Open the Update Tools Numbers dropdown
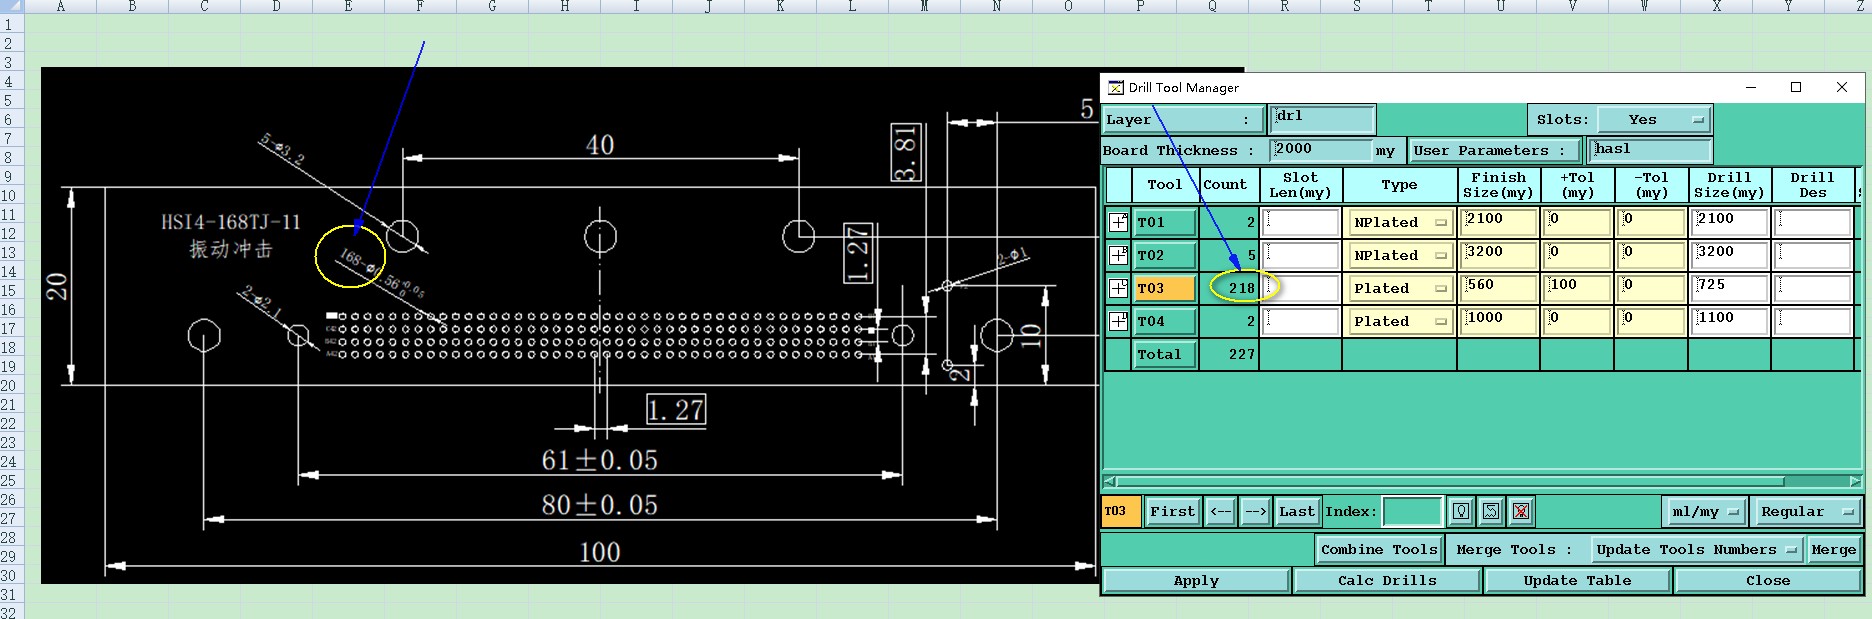Screen dimensions: 1872x619 coord(1697,549)
